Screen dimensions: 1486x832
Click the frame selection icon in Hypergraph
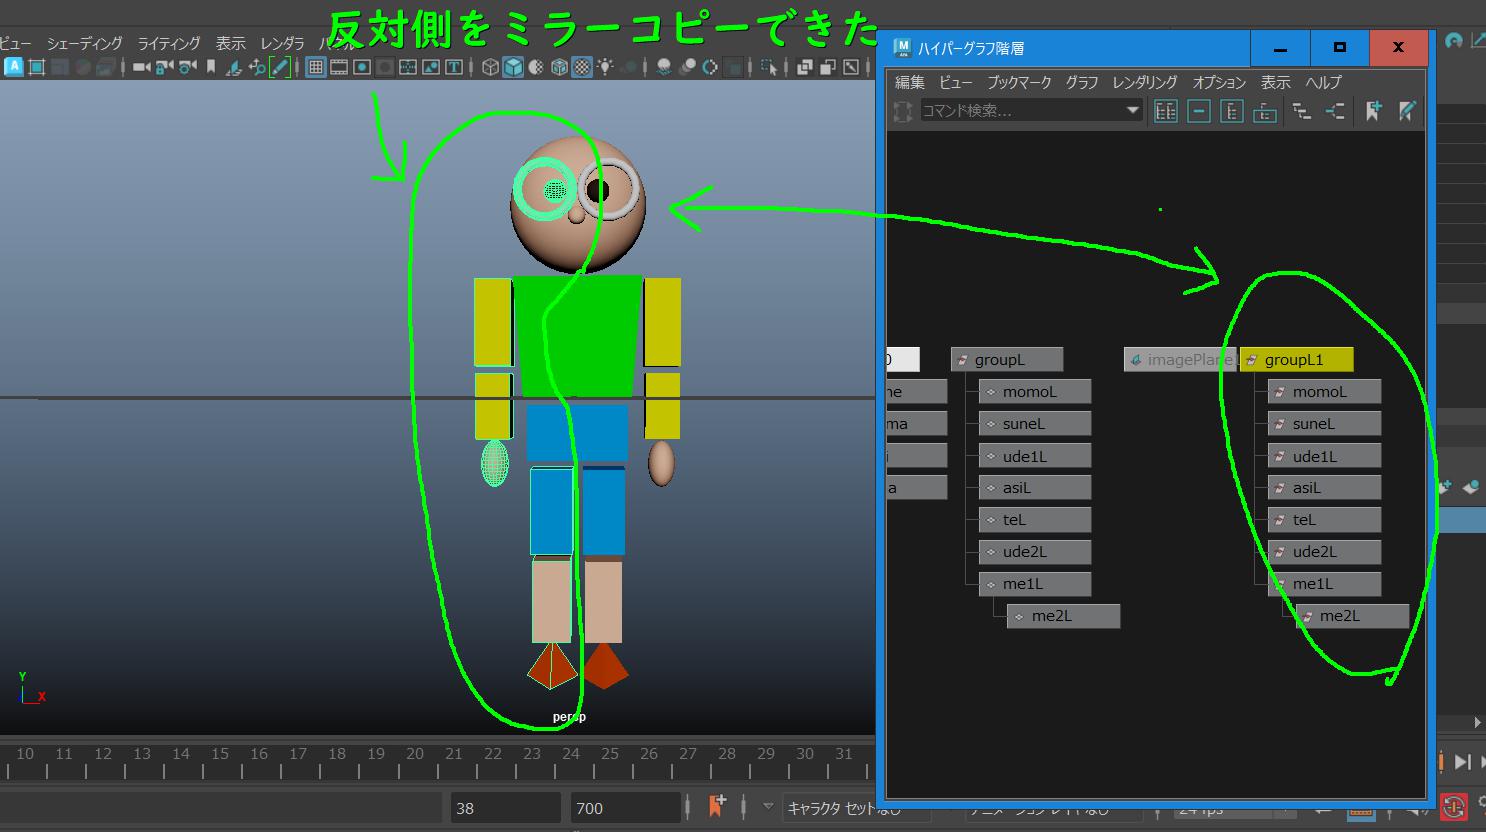(1199, 111)
